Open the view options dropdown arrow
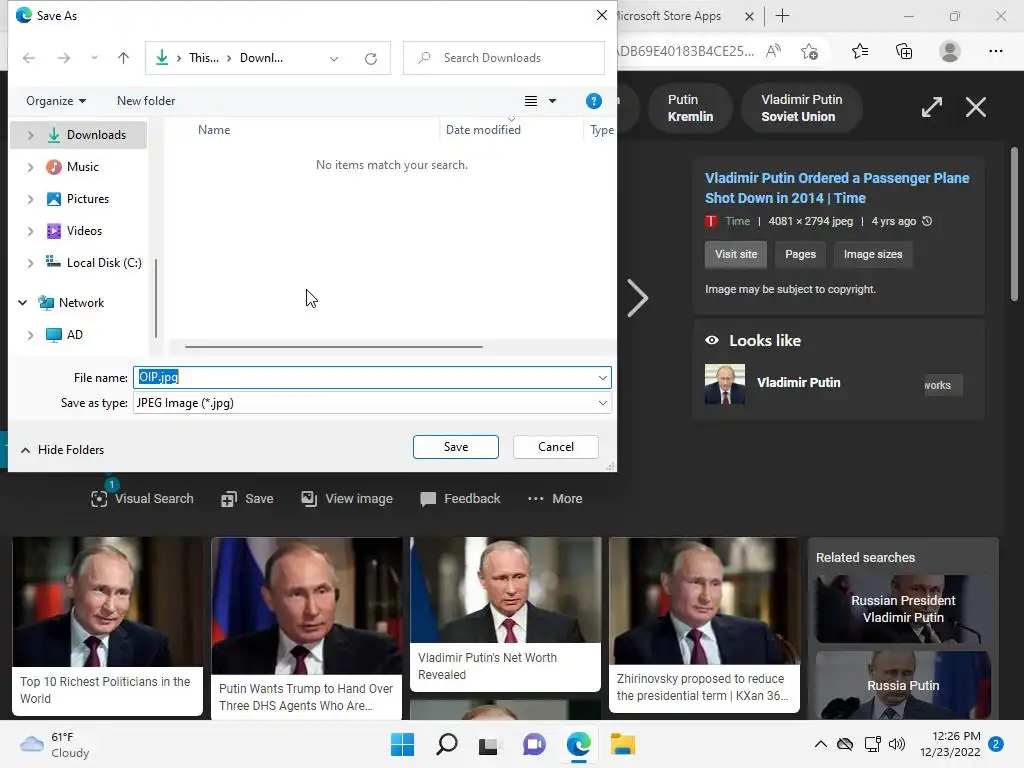 (x=552, y=101)
